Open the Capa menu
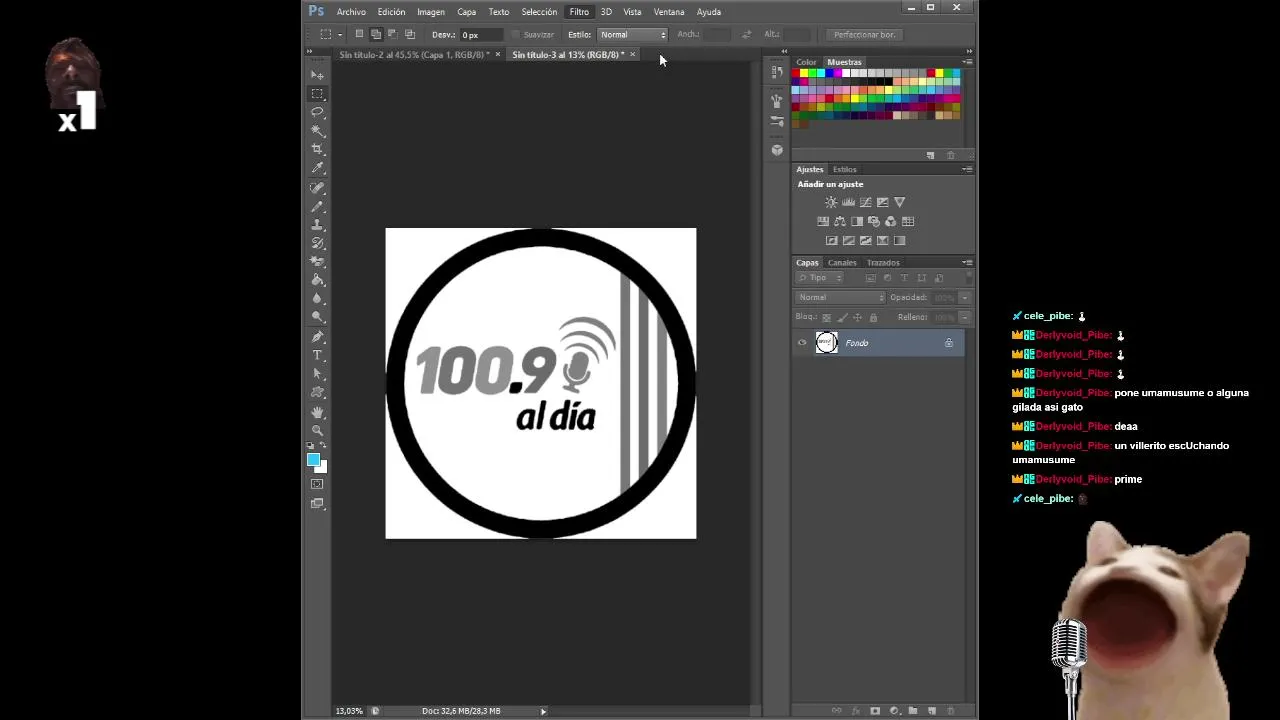Viewport: 1280px width, 720px height. point(466,12)
